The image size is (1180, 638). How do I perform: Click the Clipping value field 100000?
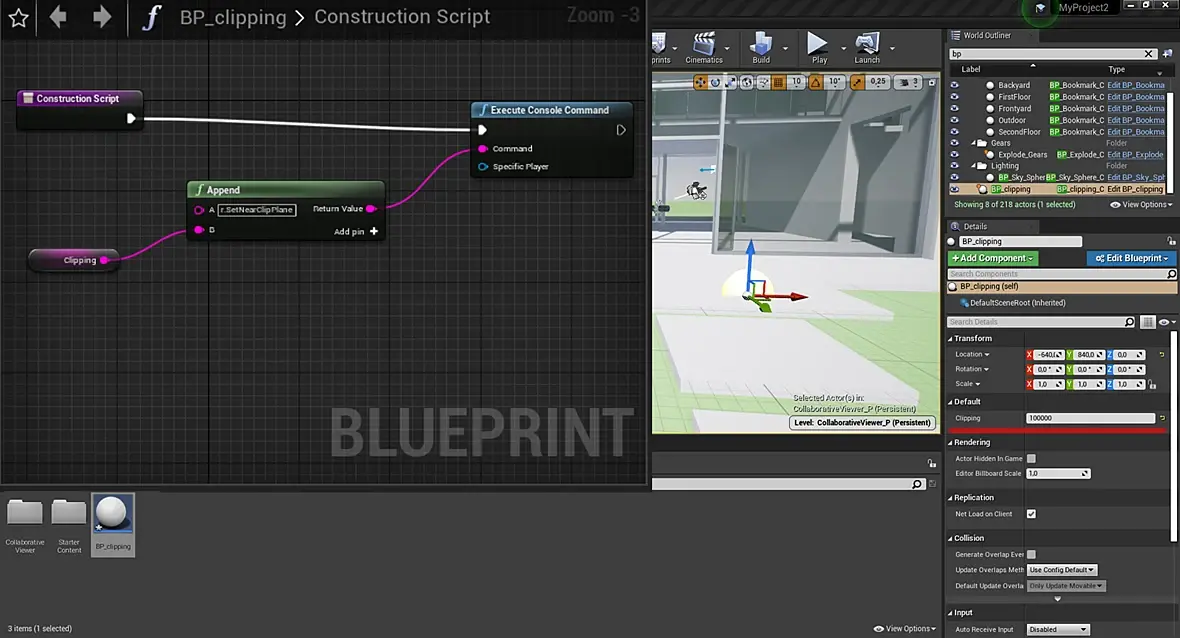tap(1090, 418)
